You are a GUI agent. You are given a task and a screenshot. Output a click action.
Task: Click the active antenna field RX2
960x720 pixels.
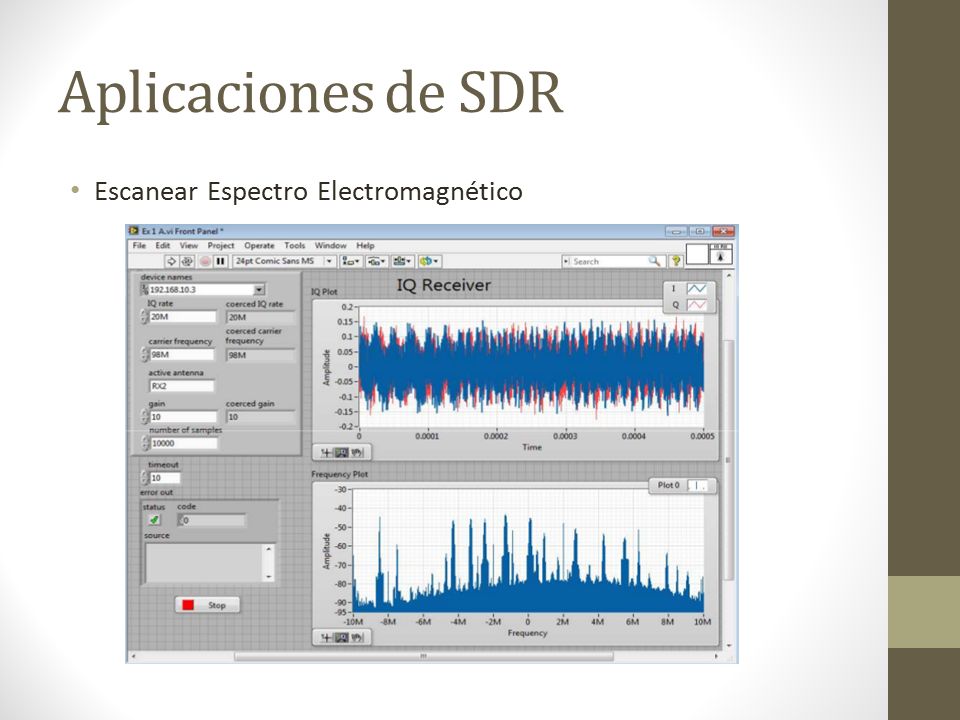tap(182, 386)
